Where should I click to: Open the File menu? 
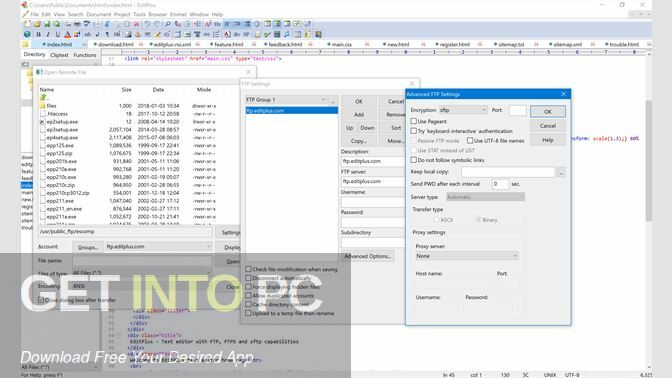(x=34, y=14)
